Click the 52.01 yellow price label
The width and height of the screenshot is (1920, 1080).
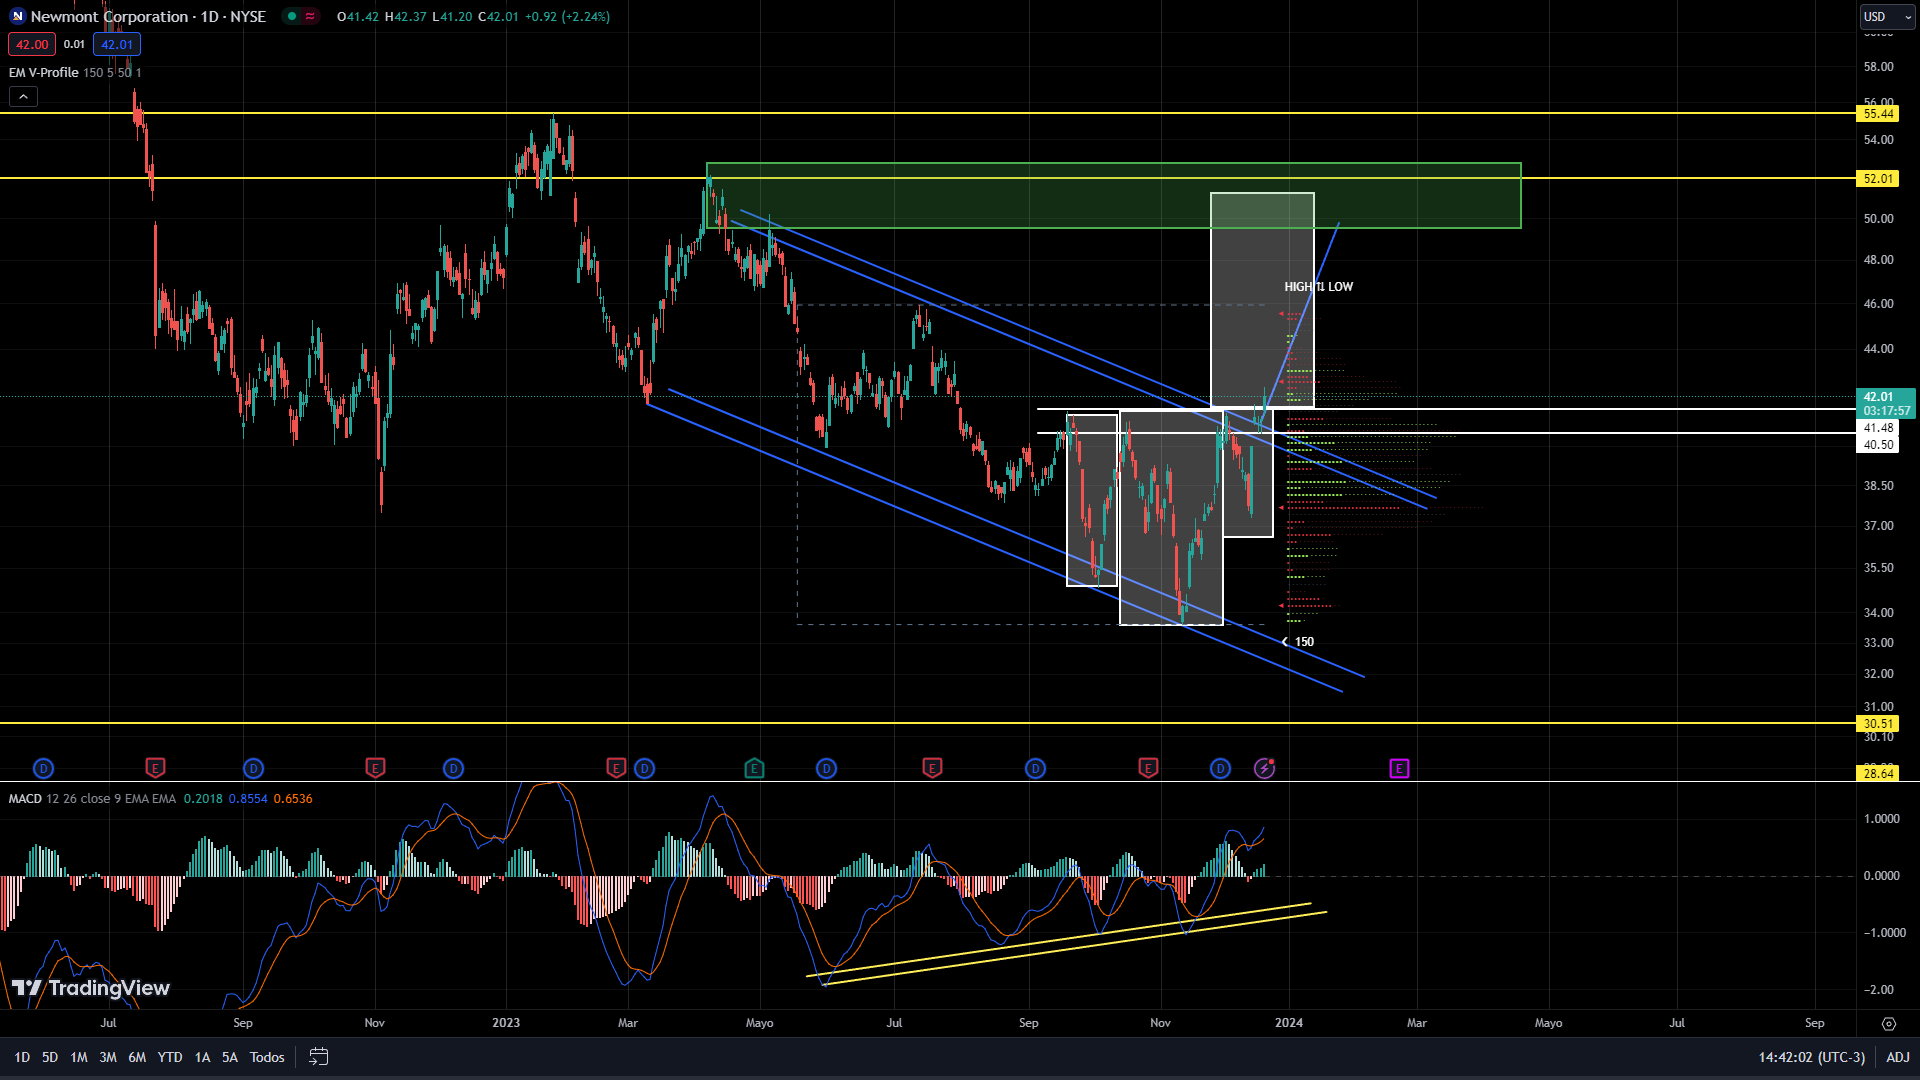tap(1878, 178)
